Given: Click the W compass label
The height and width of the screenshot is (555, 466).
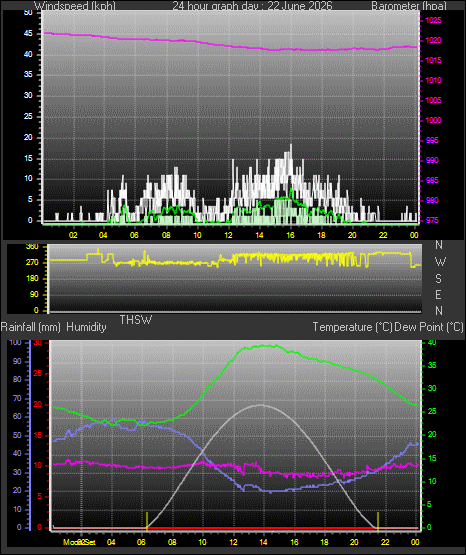Looking at the screenshot, I should pyautogui.click(x=440, y=262).
